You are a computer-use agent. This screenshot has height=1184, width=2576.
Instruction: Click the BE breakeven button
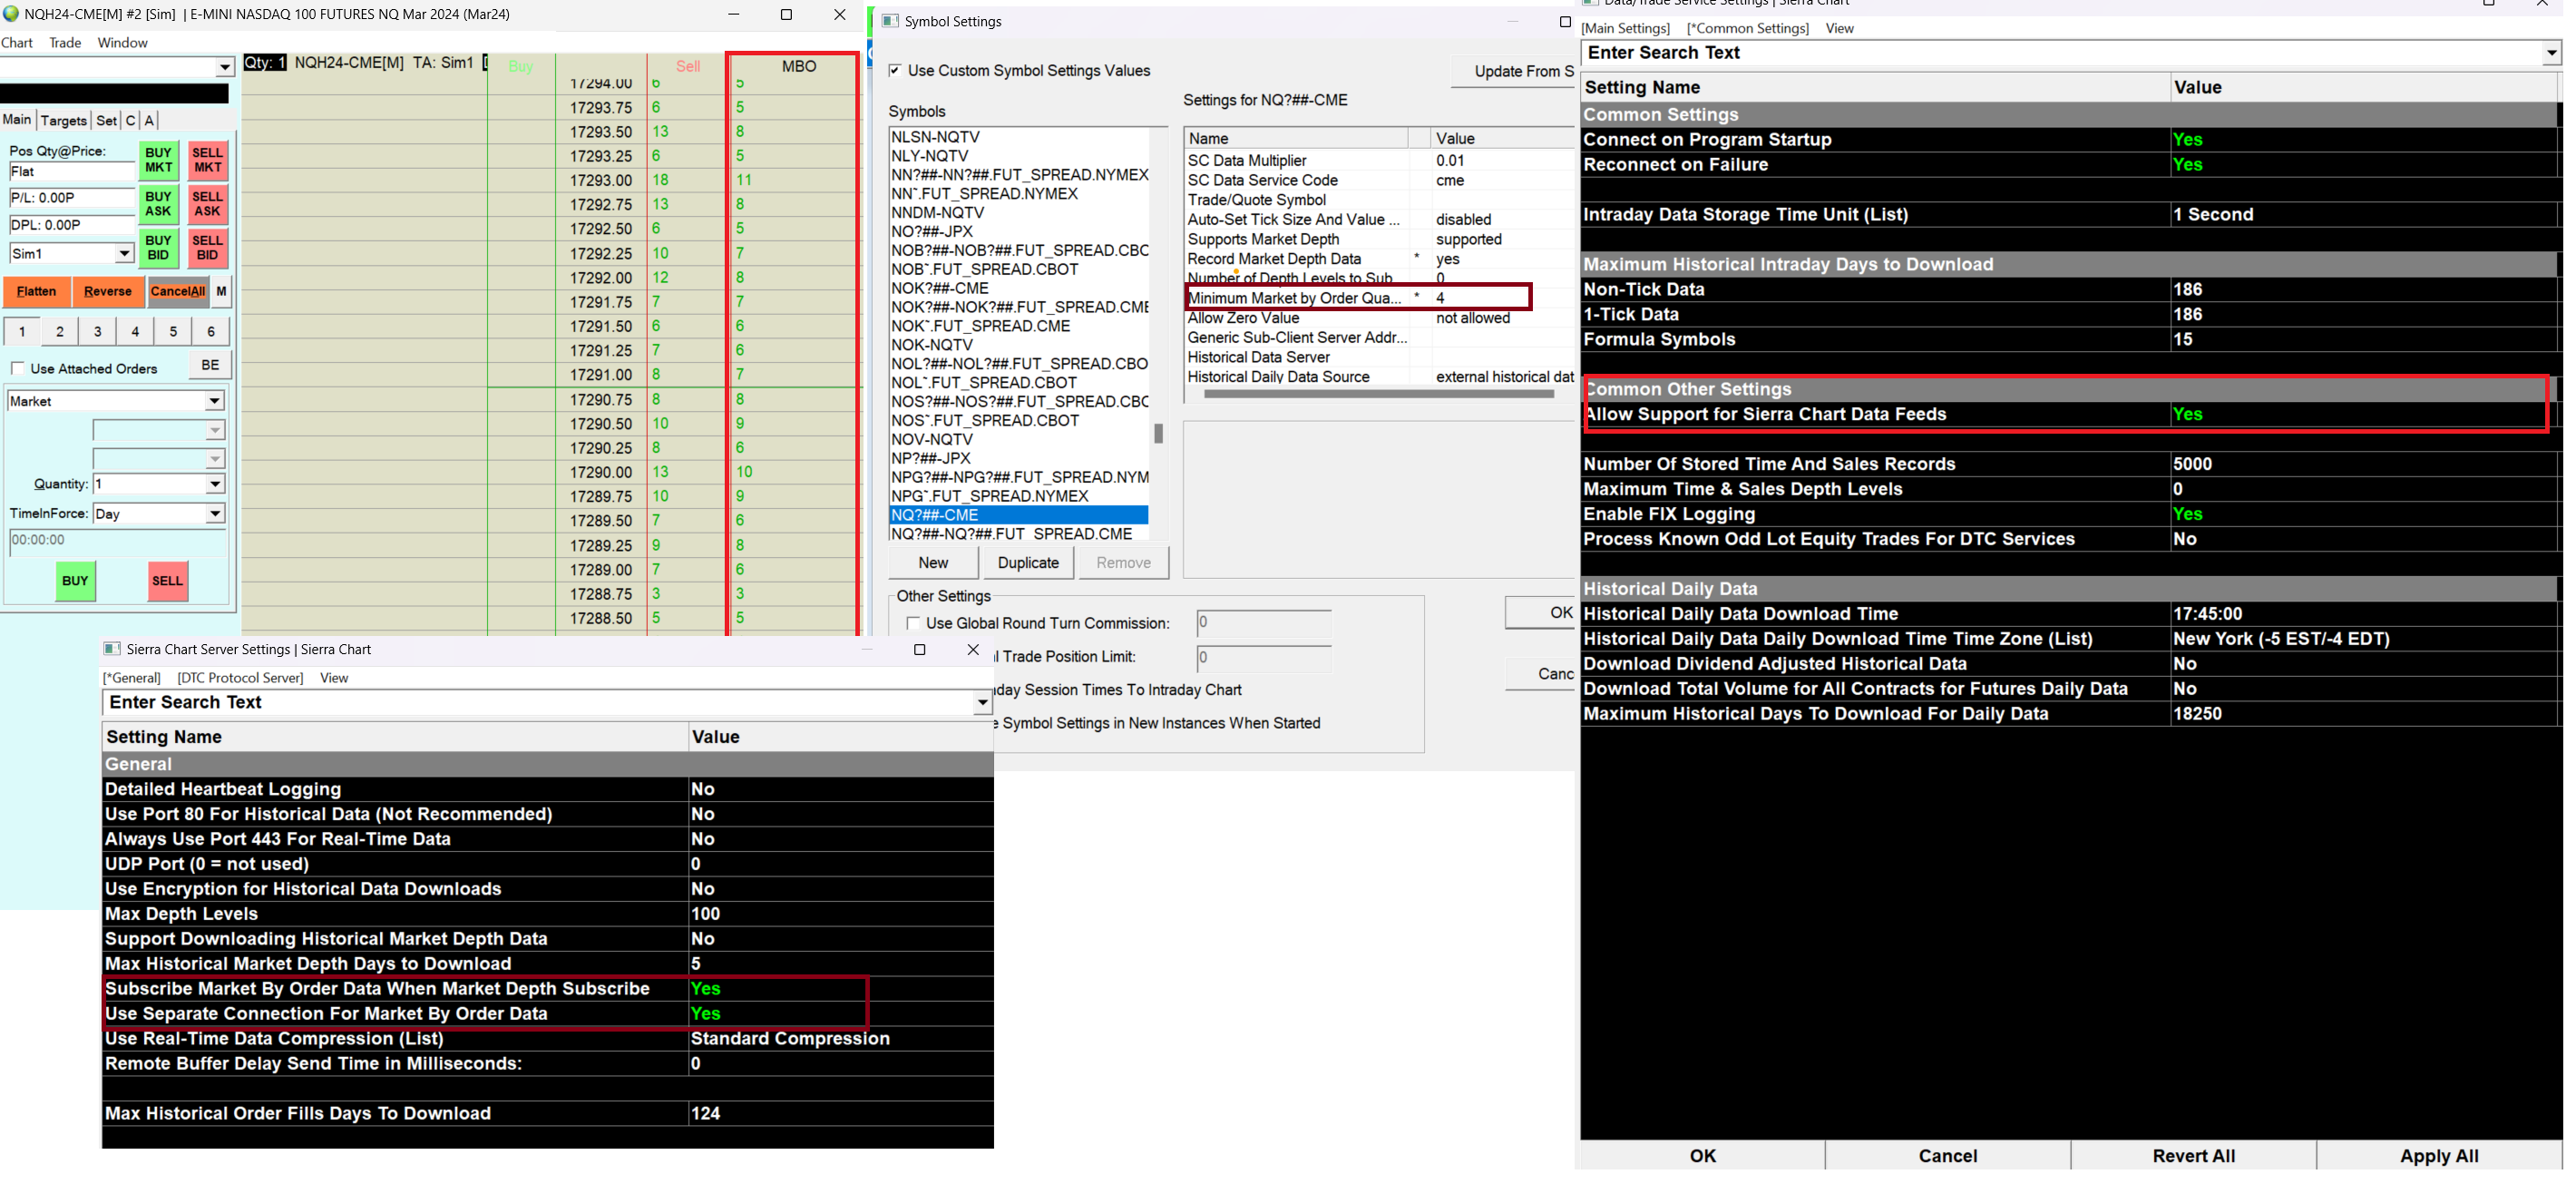[210, 365]
